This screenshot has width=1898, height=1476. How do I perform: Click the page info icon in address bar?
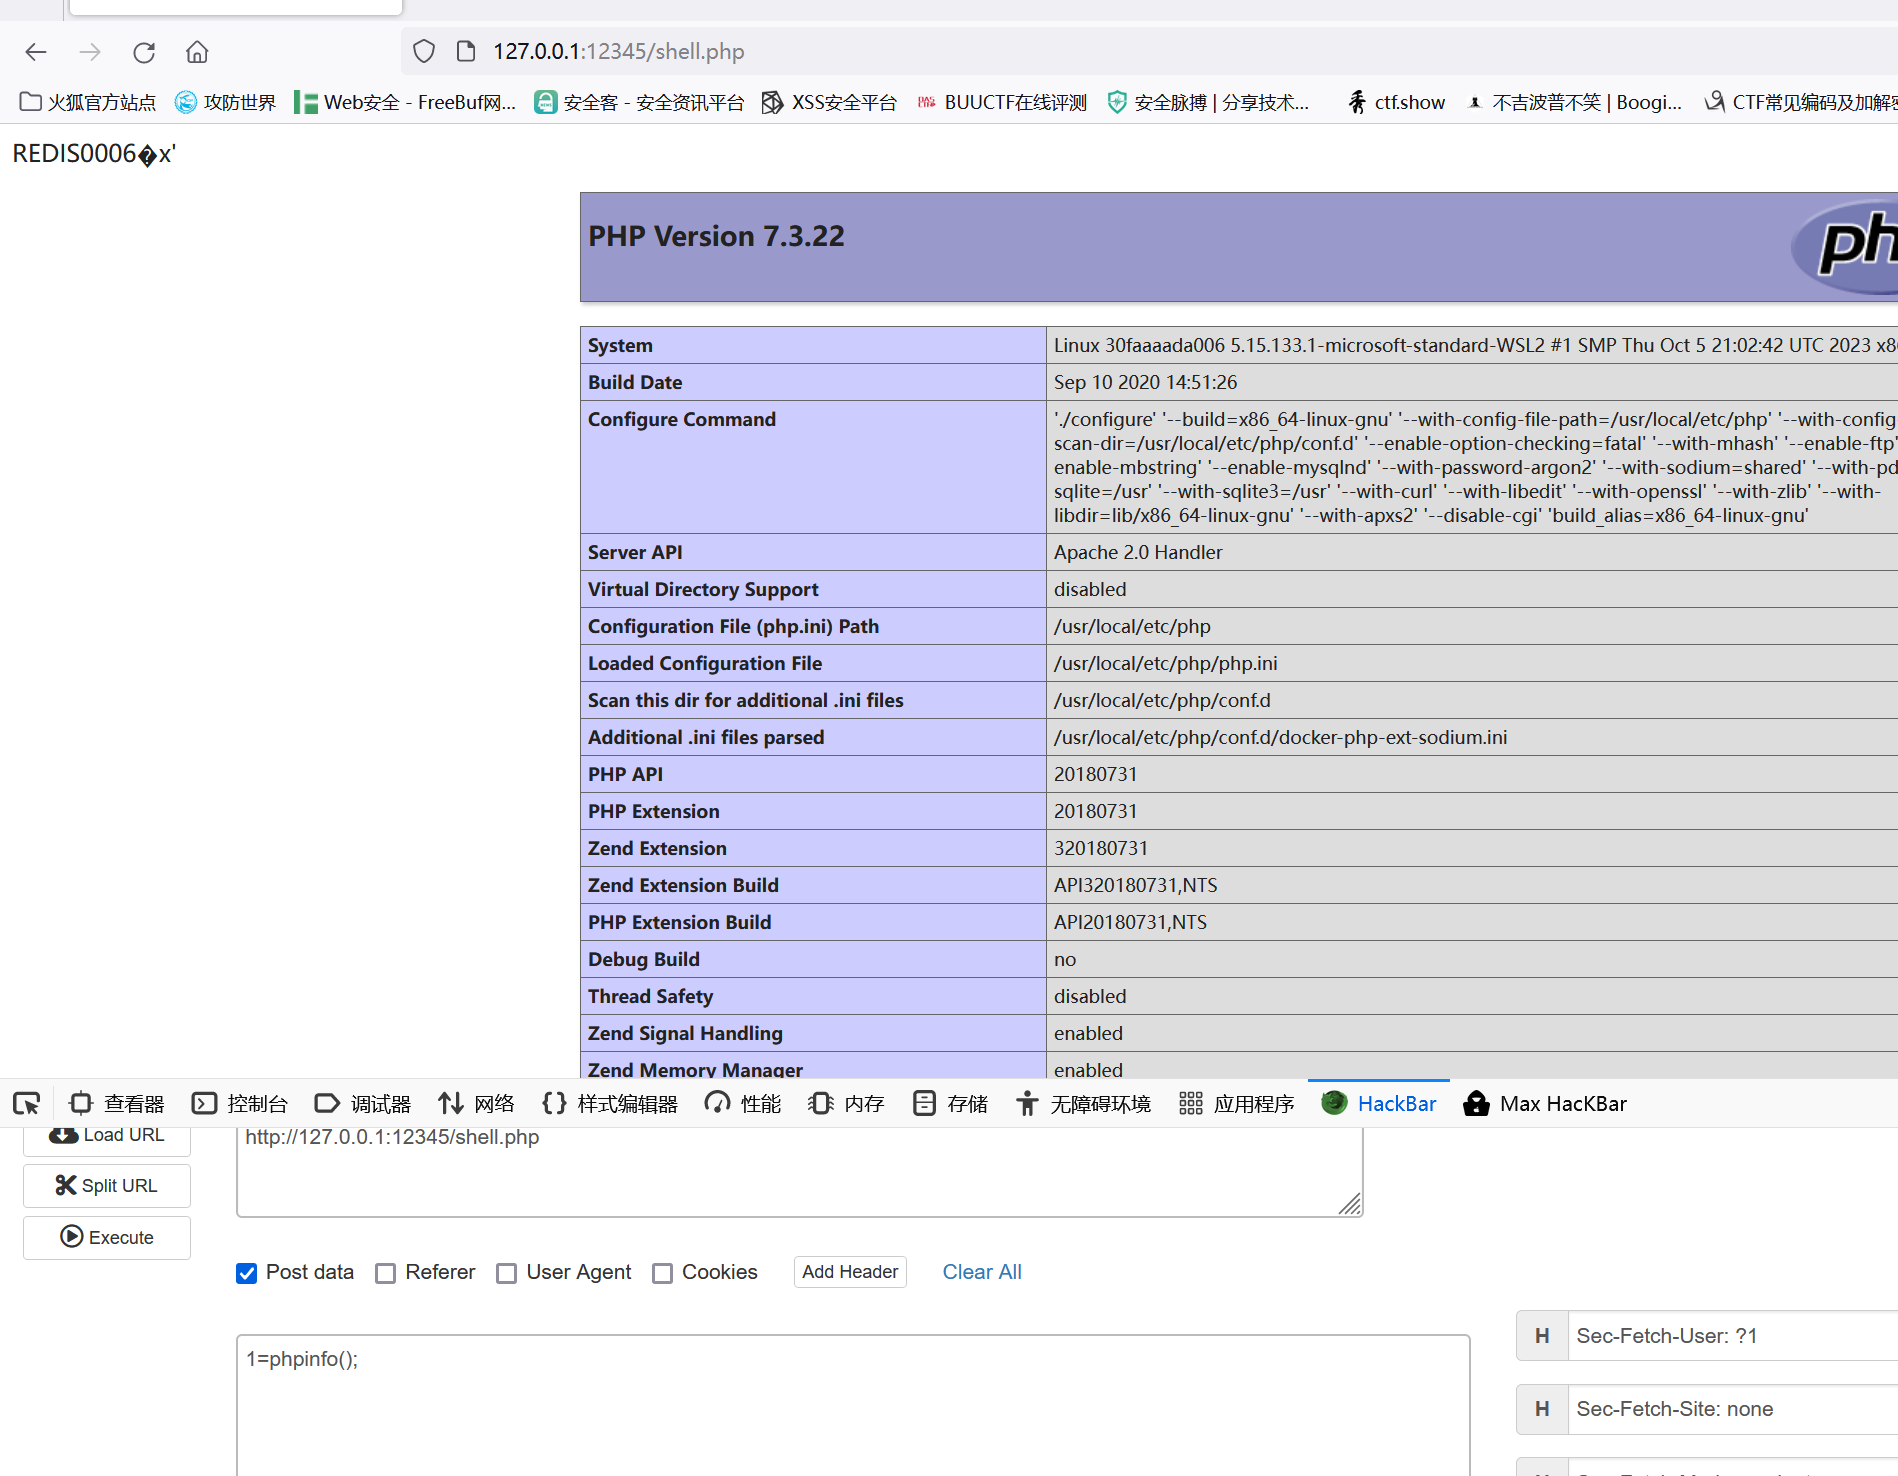[466, 51]
